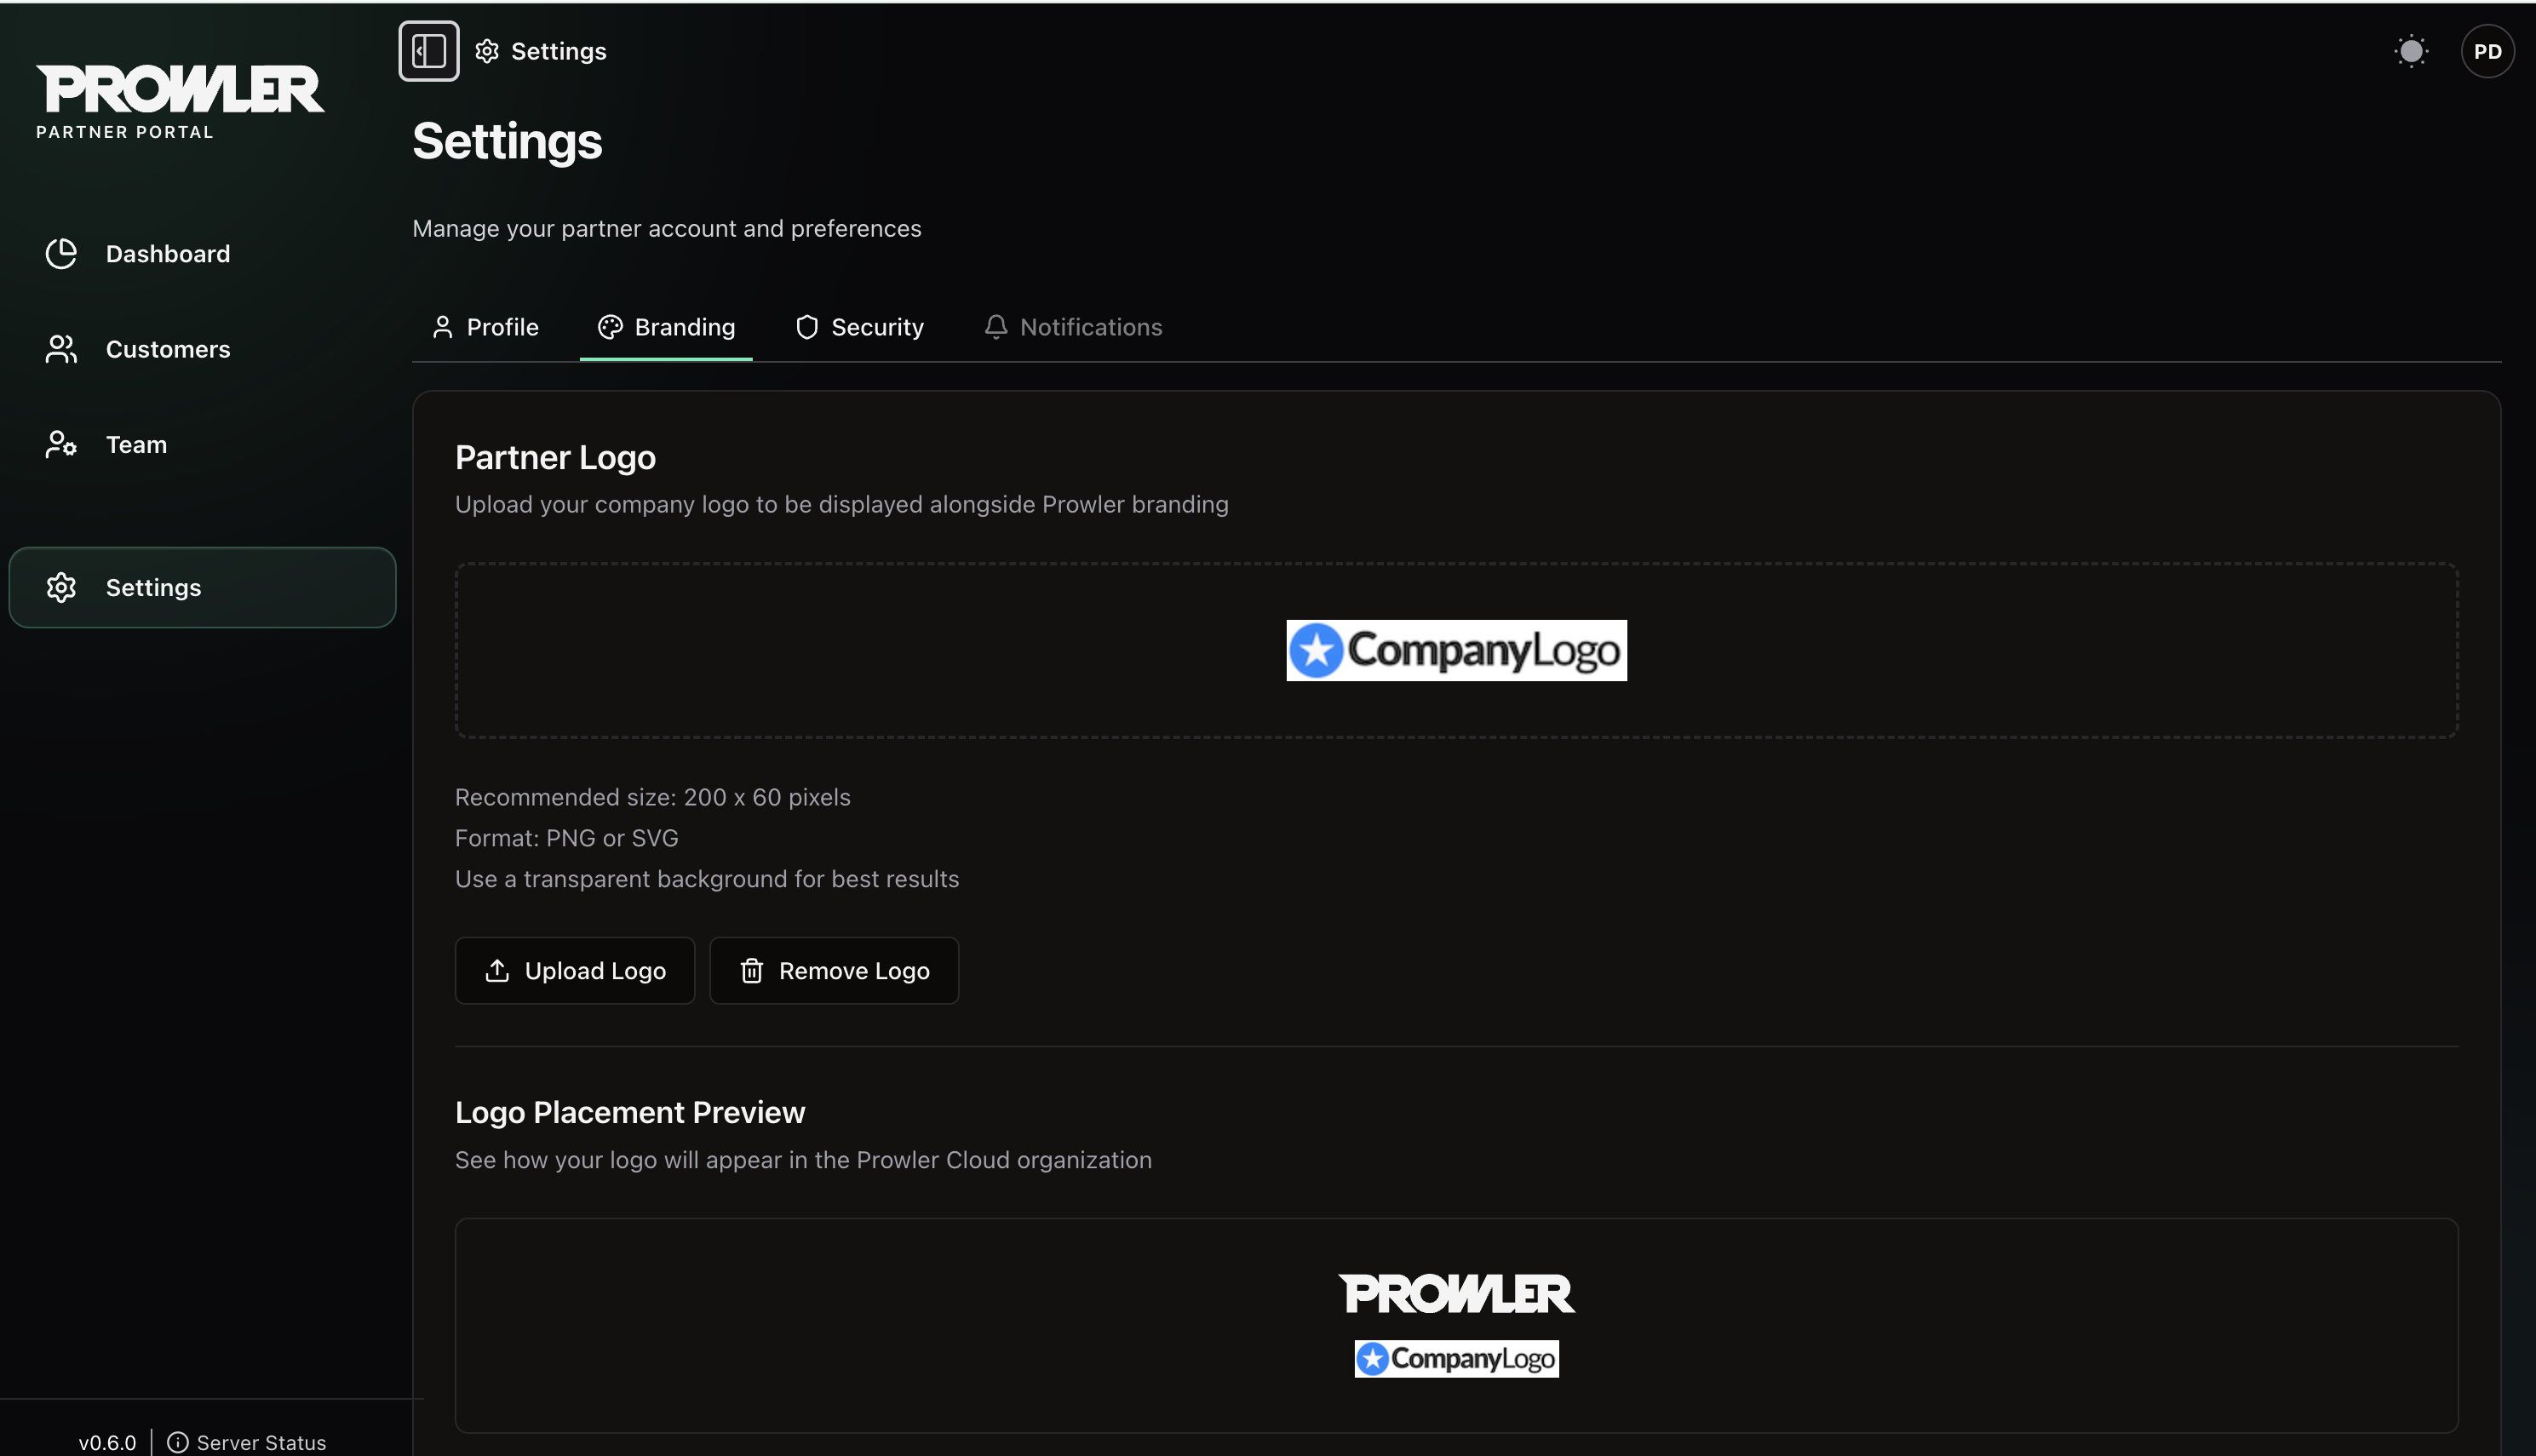Click 'Manage your partner account and preferences' subtitle
The image size is (2536, 1456).
tap(667, 228)
